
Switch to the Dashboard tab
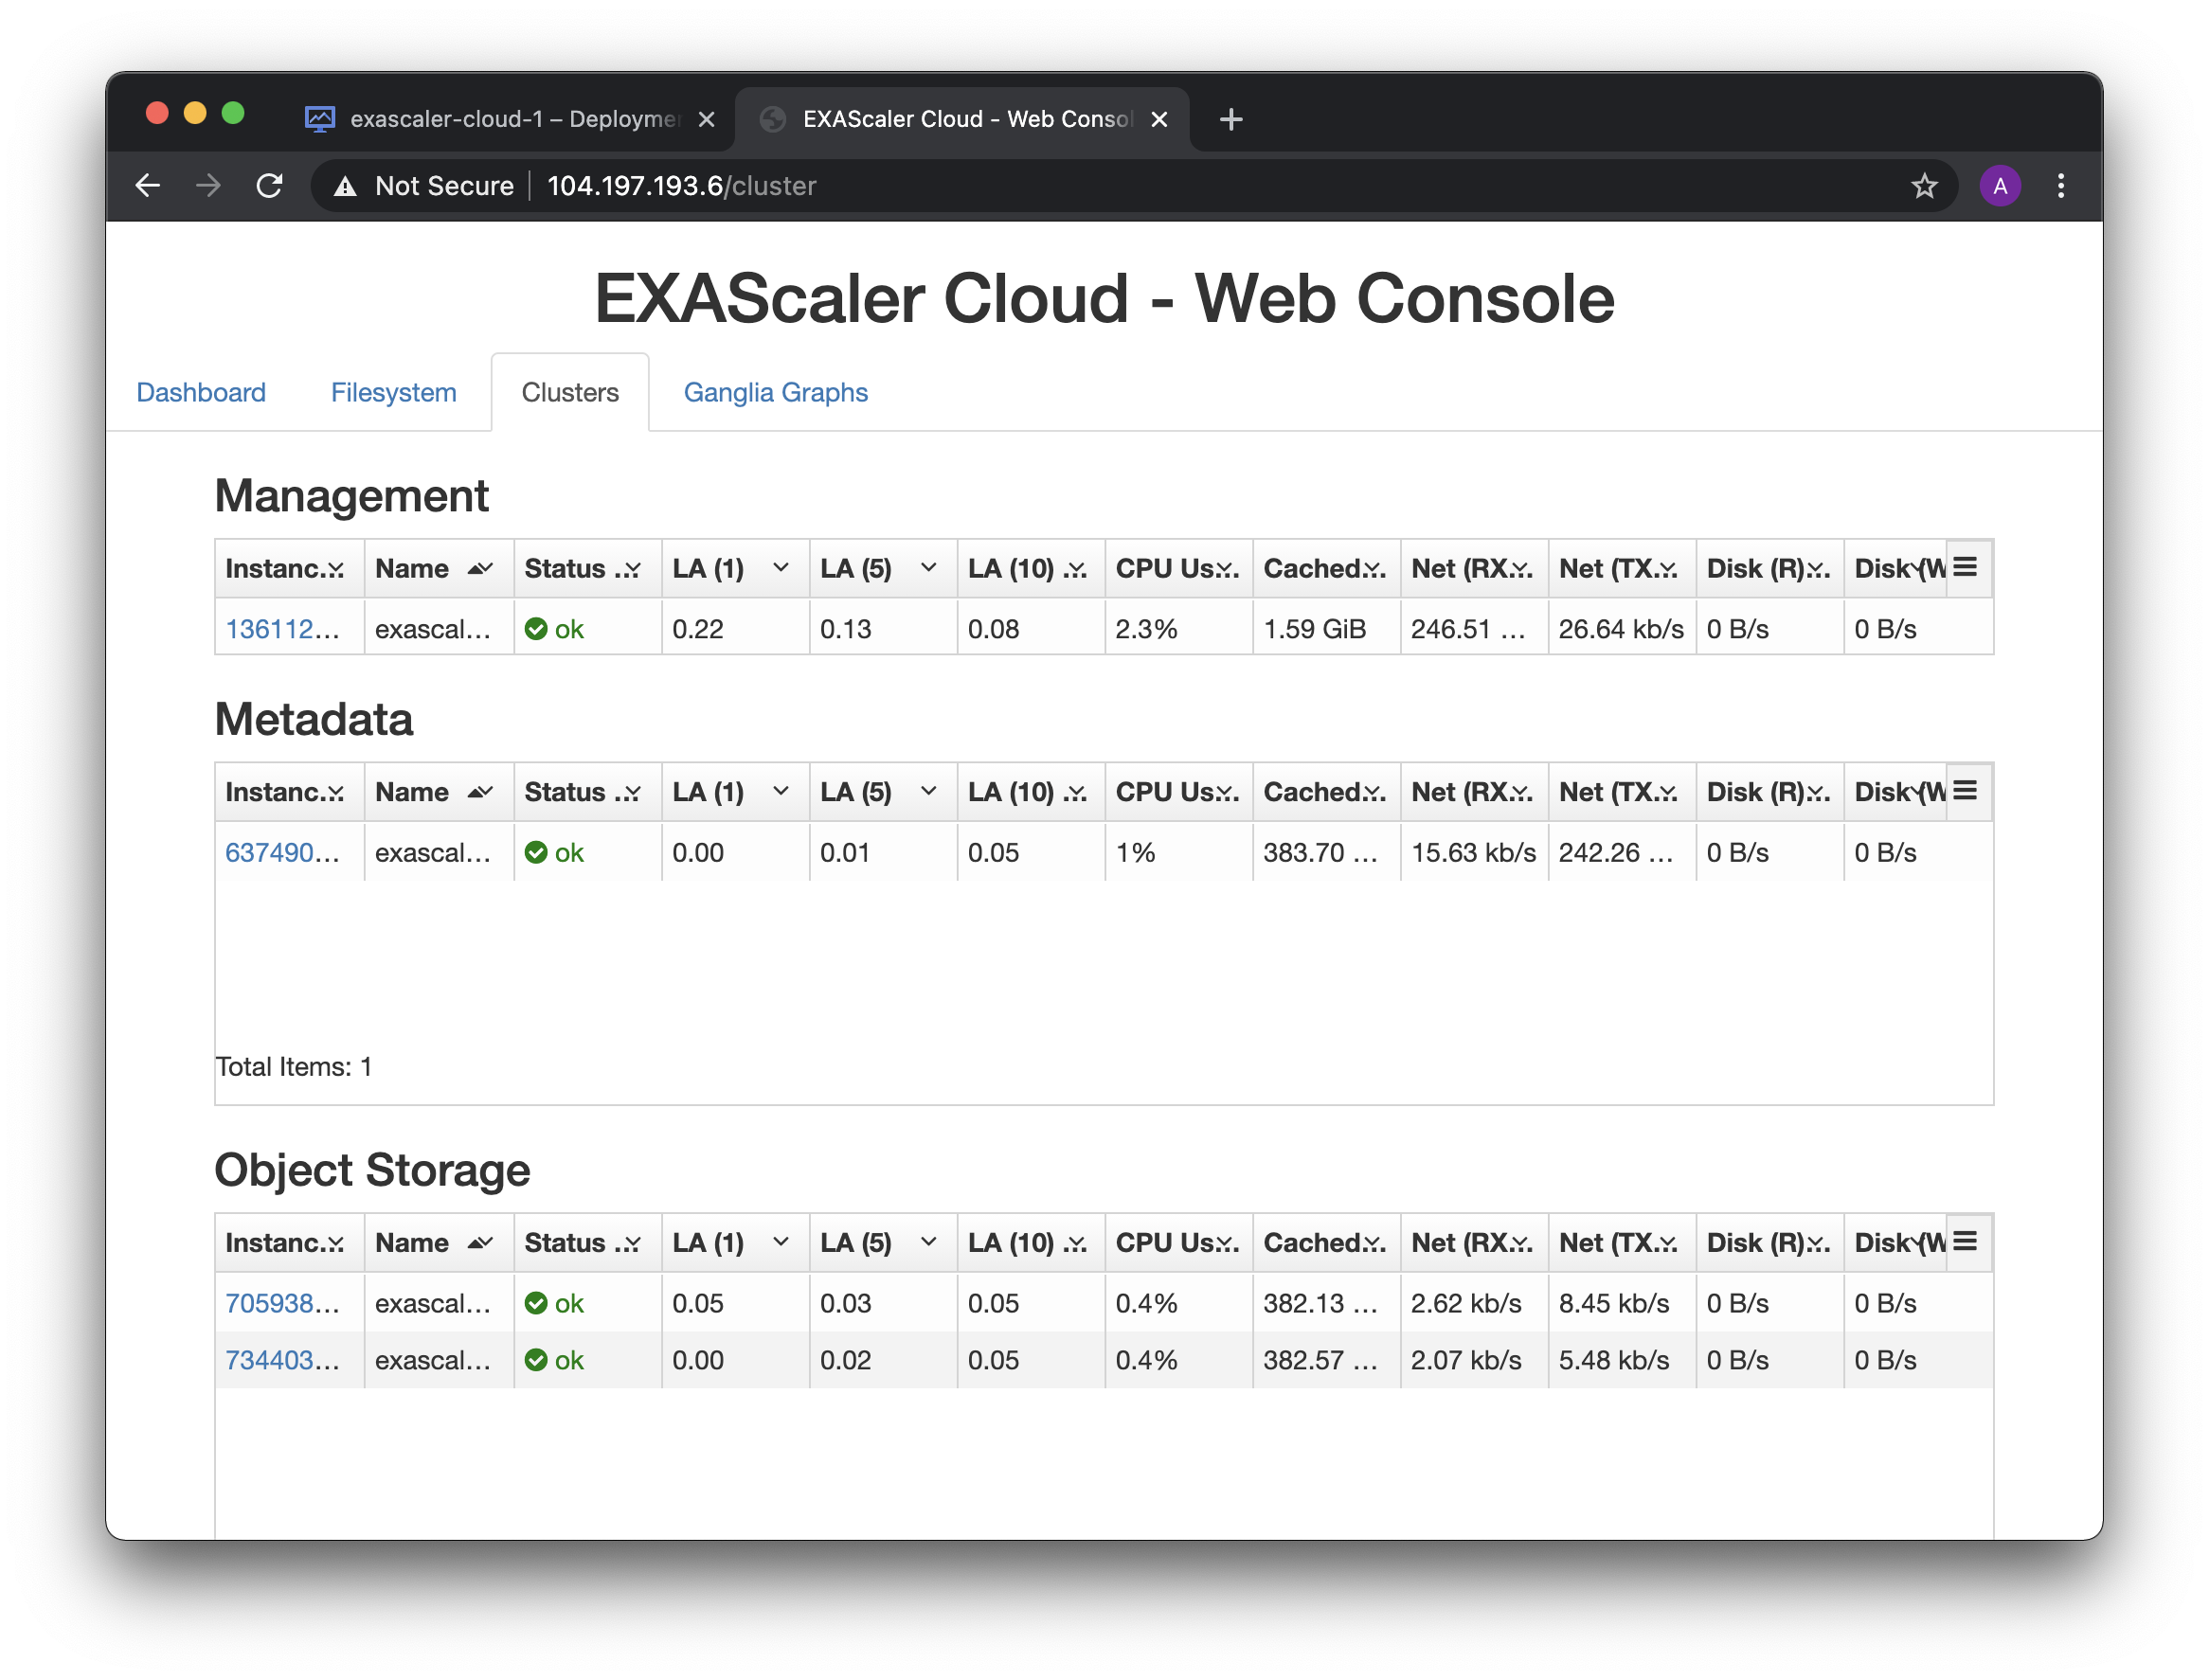pos(201,393)
